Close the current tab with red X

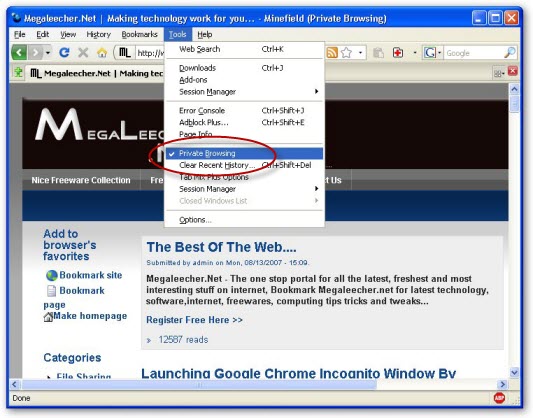[513, 71]
